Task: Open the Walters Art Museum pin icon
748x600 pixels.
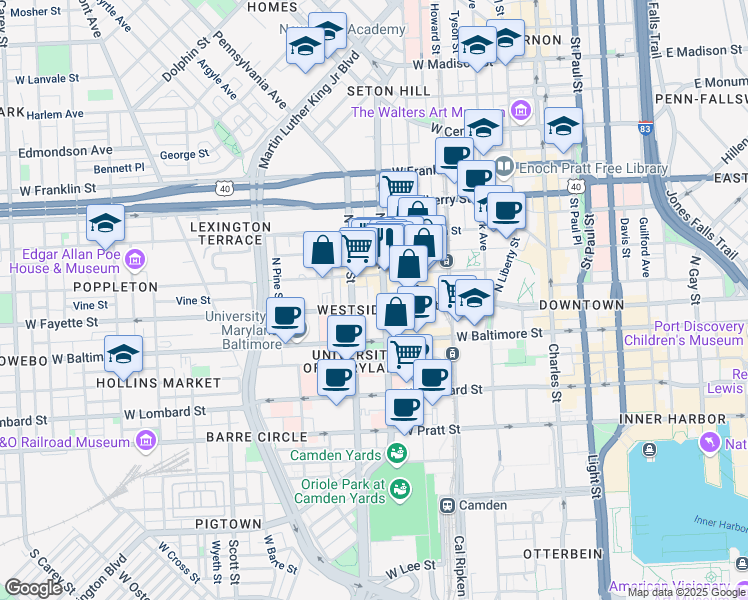Action: click(520, 112)
